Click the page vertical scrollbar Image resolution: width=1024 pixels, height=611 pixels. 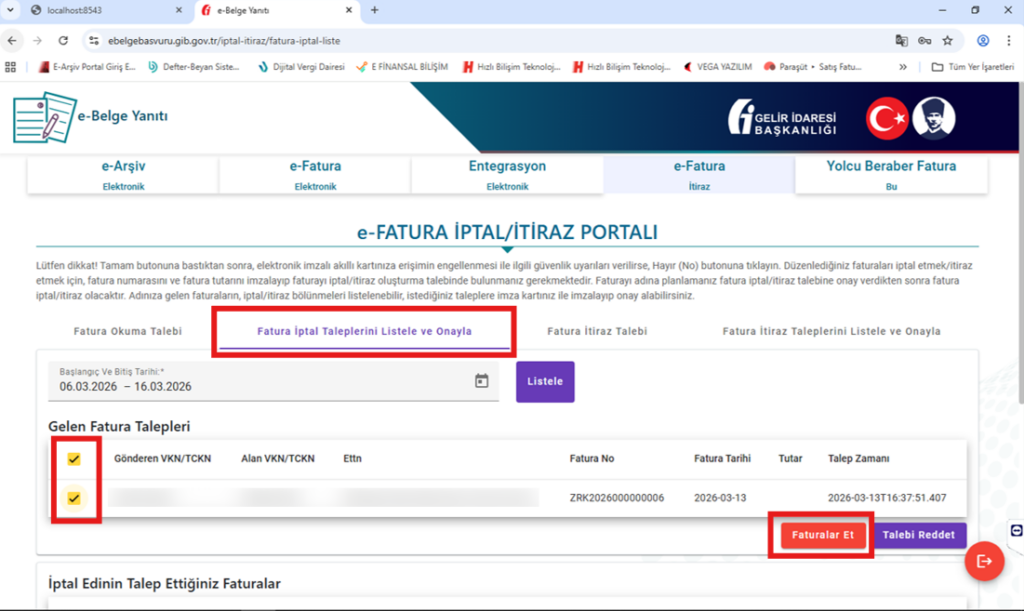[1019, 242]
